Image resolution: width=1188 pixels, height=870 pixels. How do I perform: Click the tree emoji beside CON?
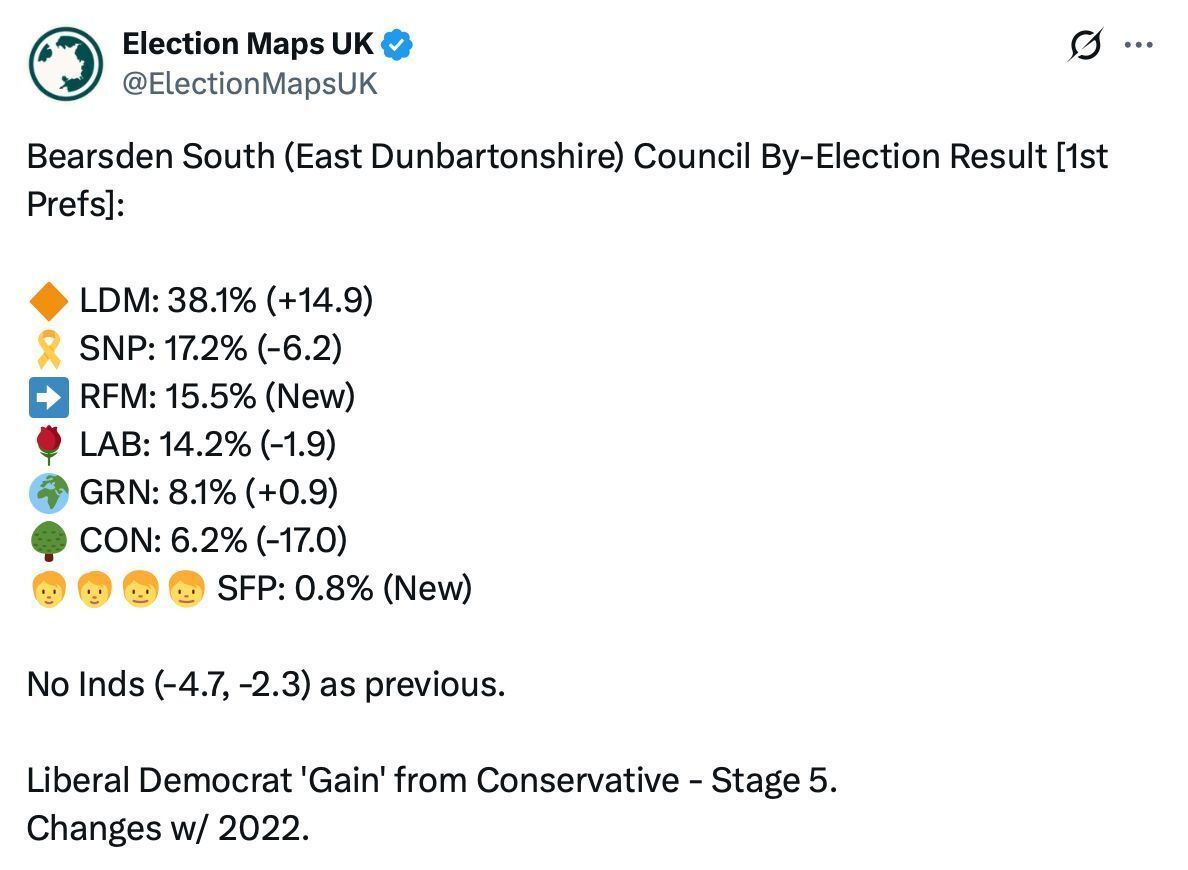coord(49,540)
